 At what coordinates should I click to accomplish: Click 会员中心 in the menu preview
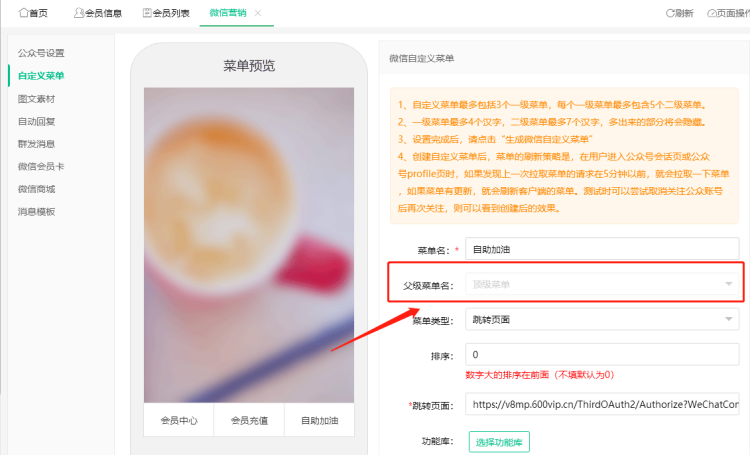coord(179,421)
